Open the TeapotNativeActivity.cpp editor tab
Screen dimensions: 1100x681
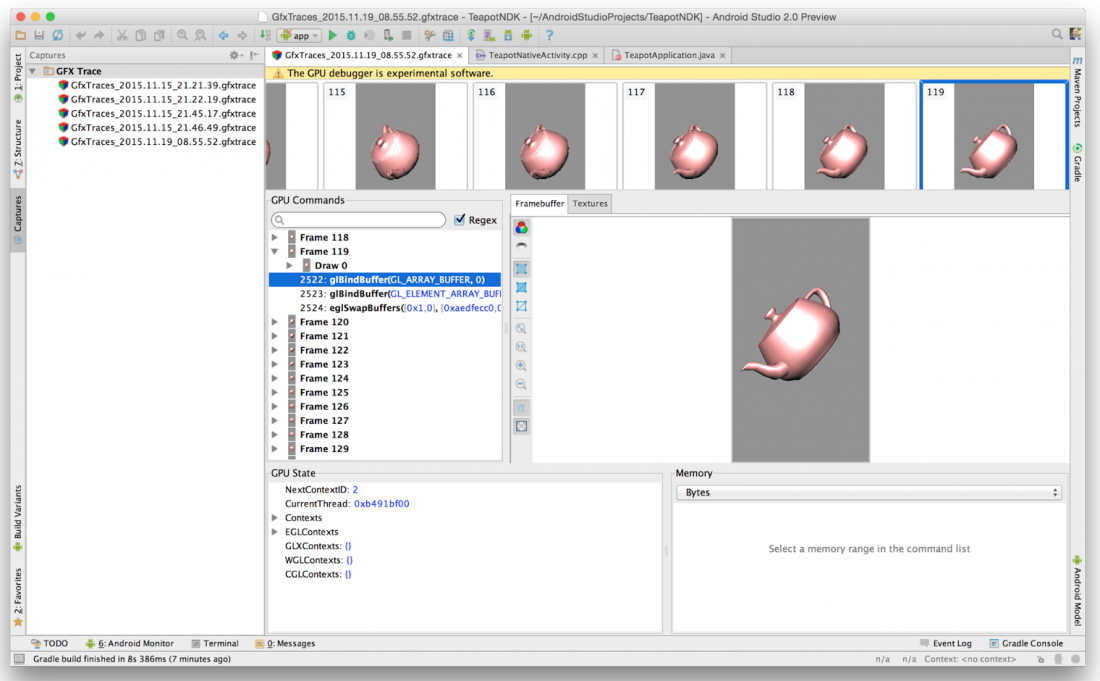click(x=537, y=55)
